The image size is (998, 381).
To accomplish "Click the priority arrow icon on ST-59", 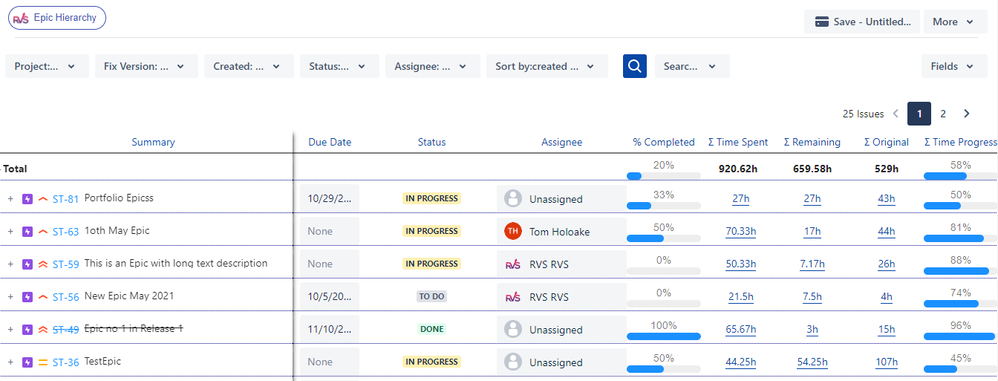I will [x=43, y=264].
